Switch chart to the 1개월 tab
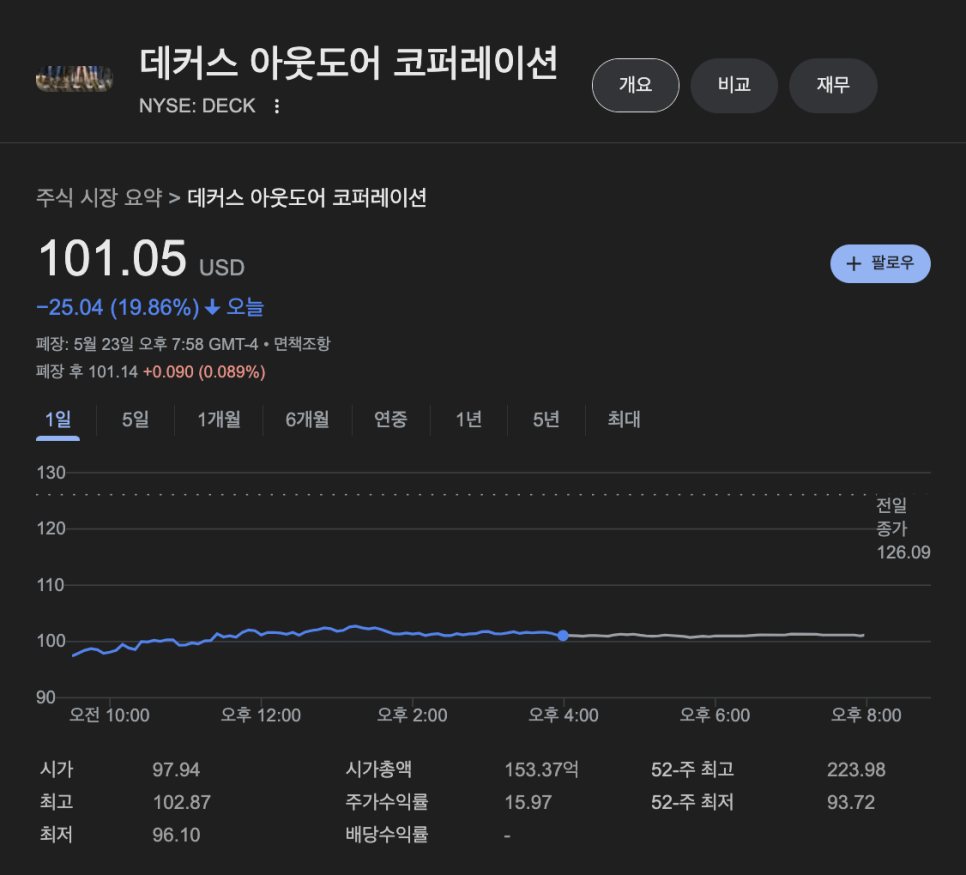Viewport: 966px width, 875px height. [219, 420]
